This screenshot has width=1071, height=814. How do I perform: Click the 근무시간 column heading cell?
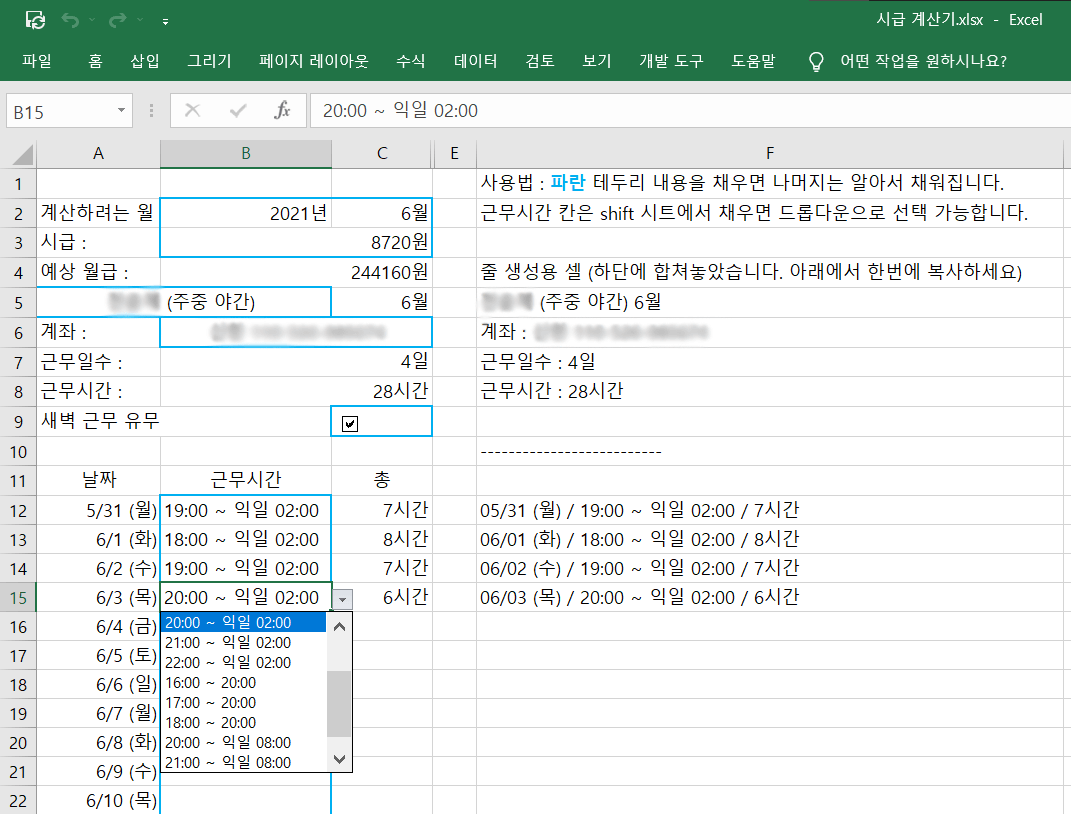[246, 480]
